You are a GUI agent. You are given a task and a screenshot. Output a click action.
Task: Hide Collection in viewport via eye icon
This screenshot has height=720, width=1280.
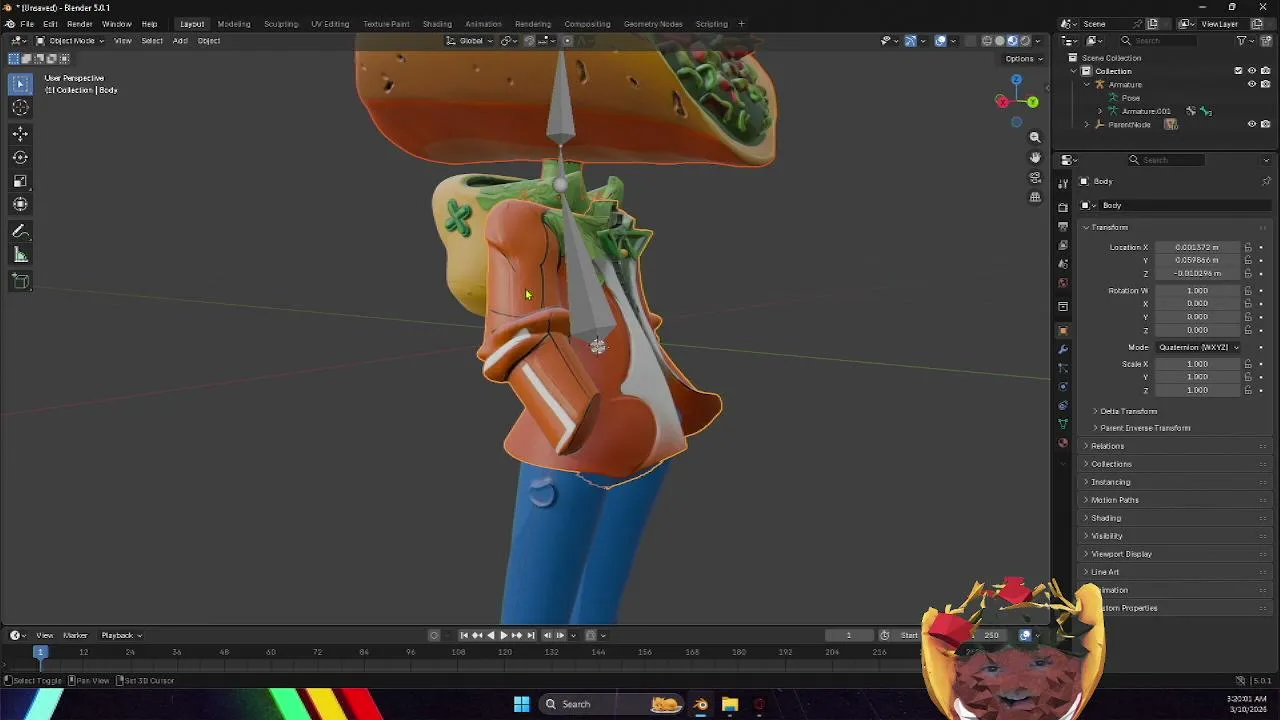1251,71
